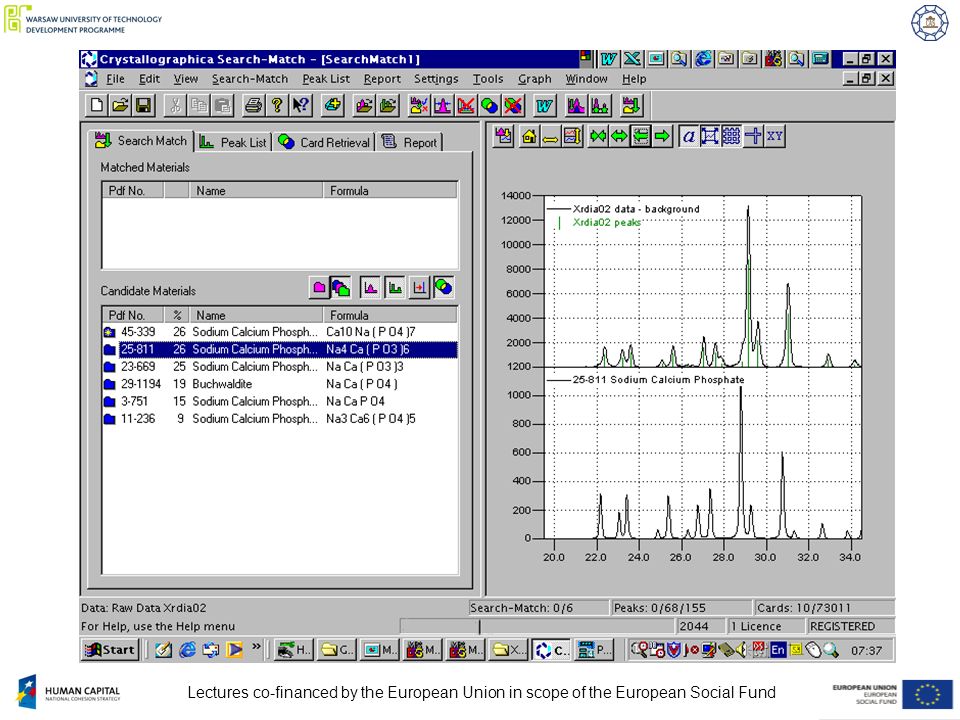Click the % column header in Candidate Materials

[177, 315]
